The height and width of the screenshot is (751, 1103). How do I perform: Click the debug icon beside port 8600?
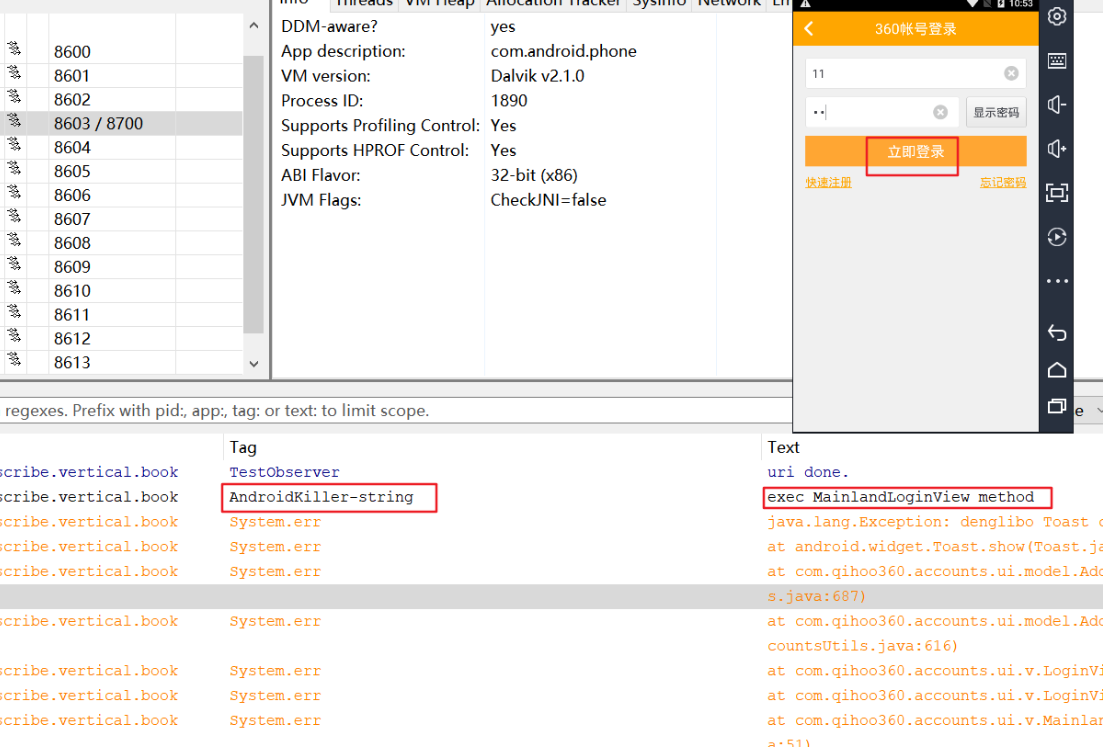[x=14, y=49]
